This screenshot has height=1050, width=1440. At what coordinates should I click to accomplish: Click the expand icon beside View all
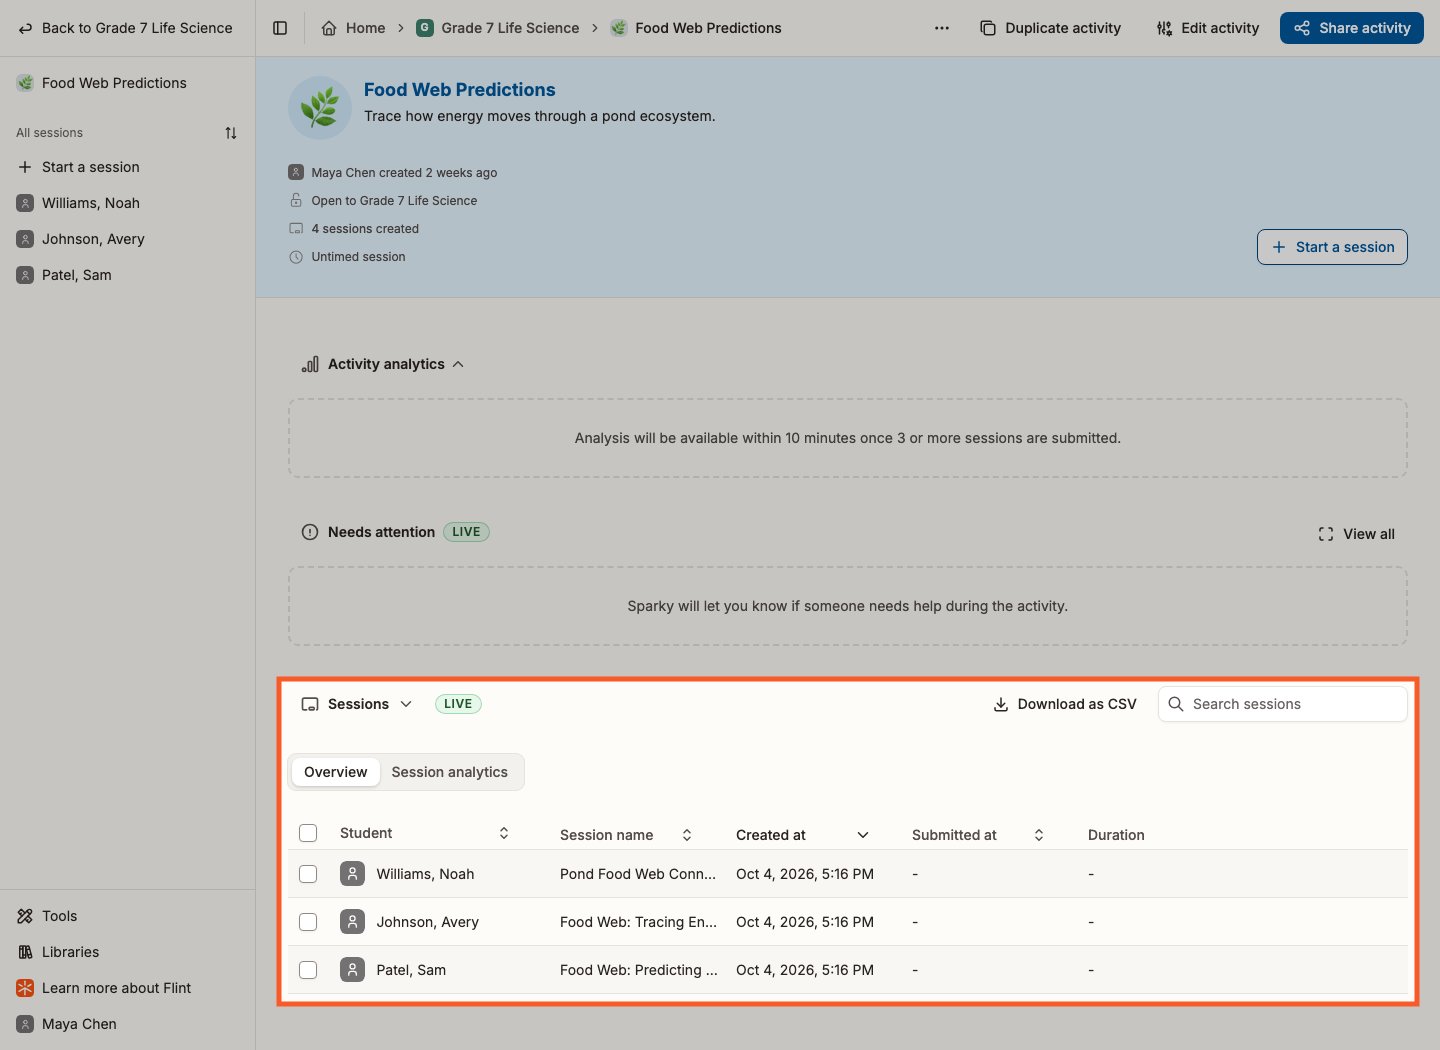coord(1326,534)
